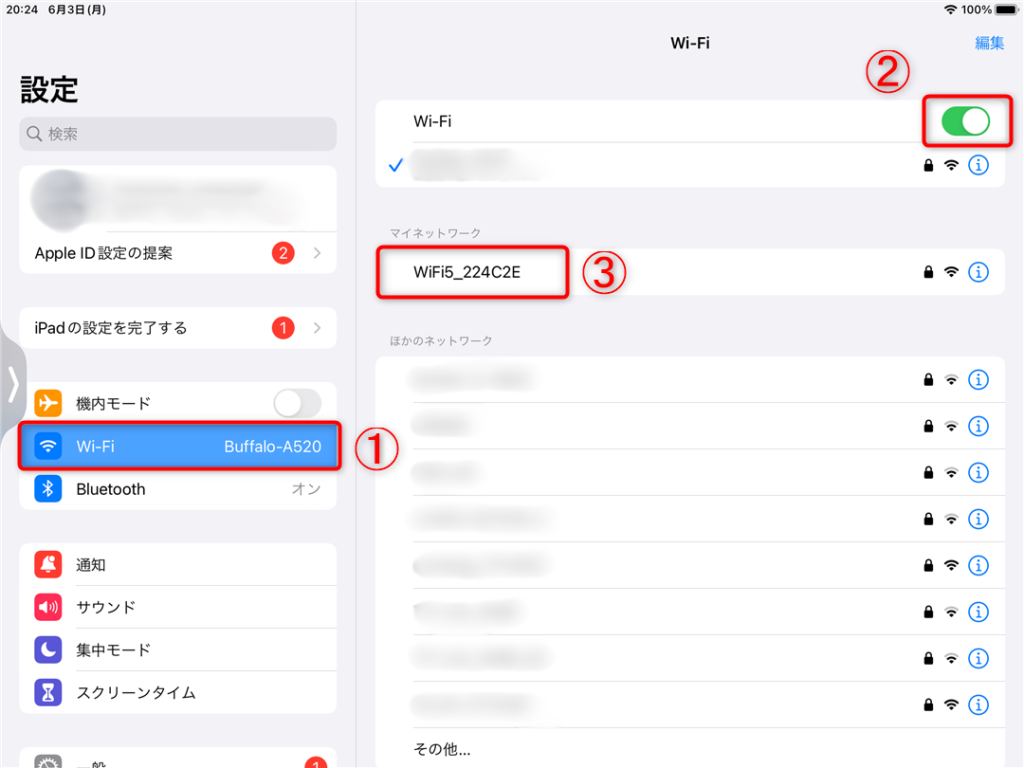Screen dimensions: 1024x768
Task: Join the WiFi5_224C2E network
Action: click(690, 272)
